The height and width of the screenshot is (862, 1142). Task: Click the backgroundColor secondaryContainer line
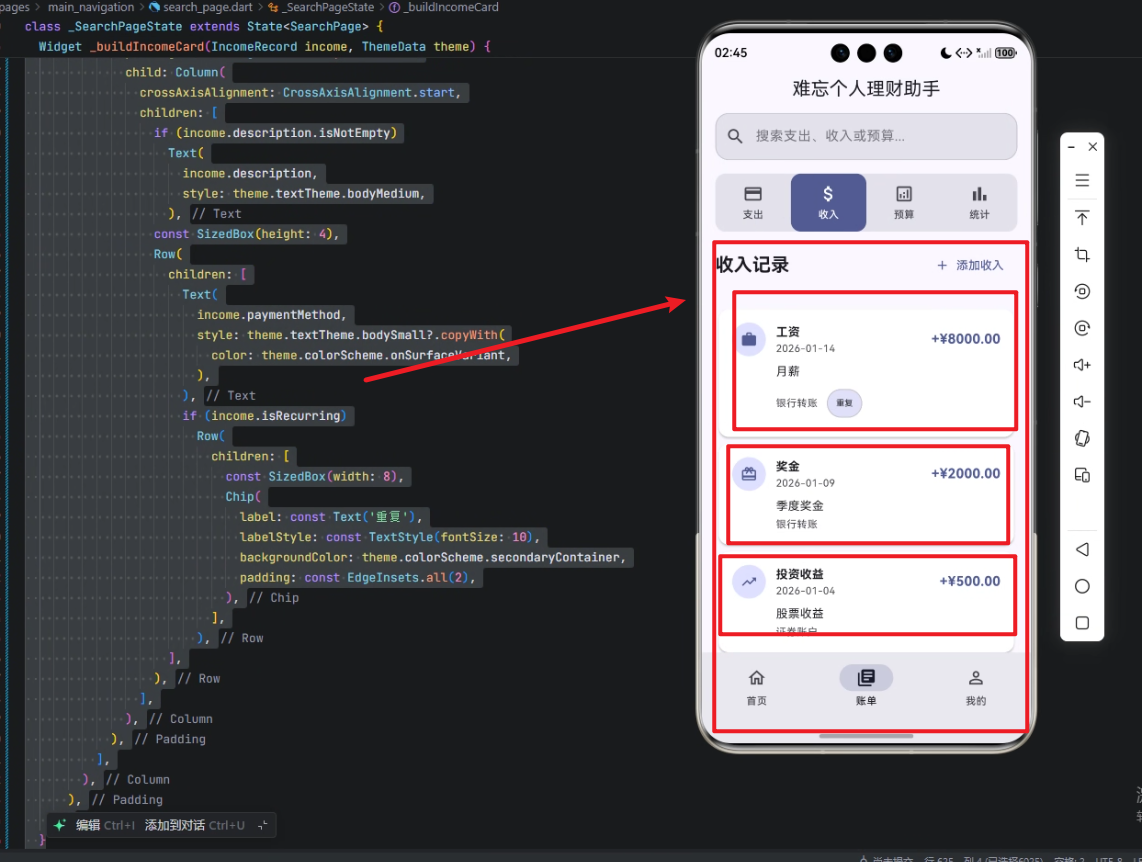tap(433, 557)
